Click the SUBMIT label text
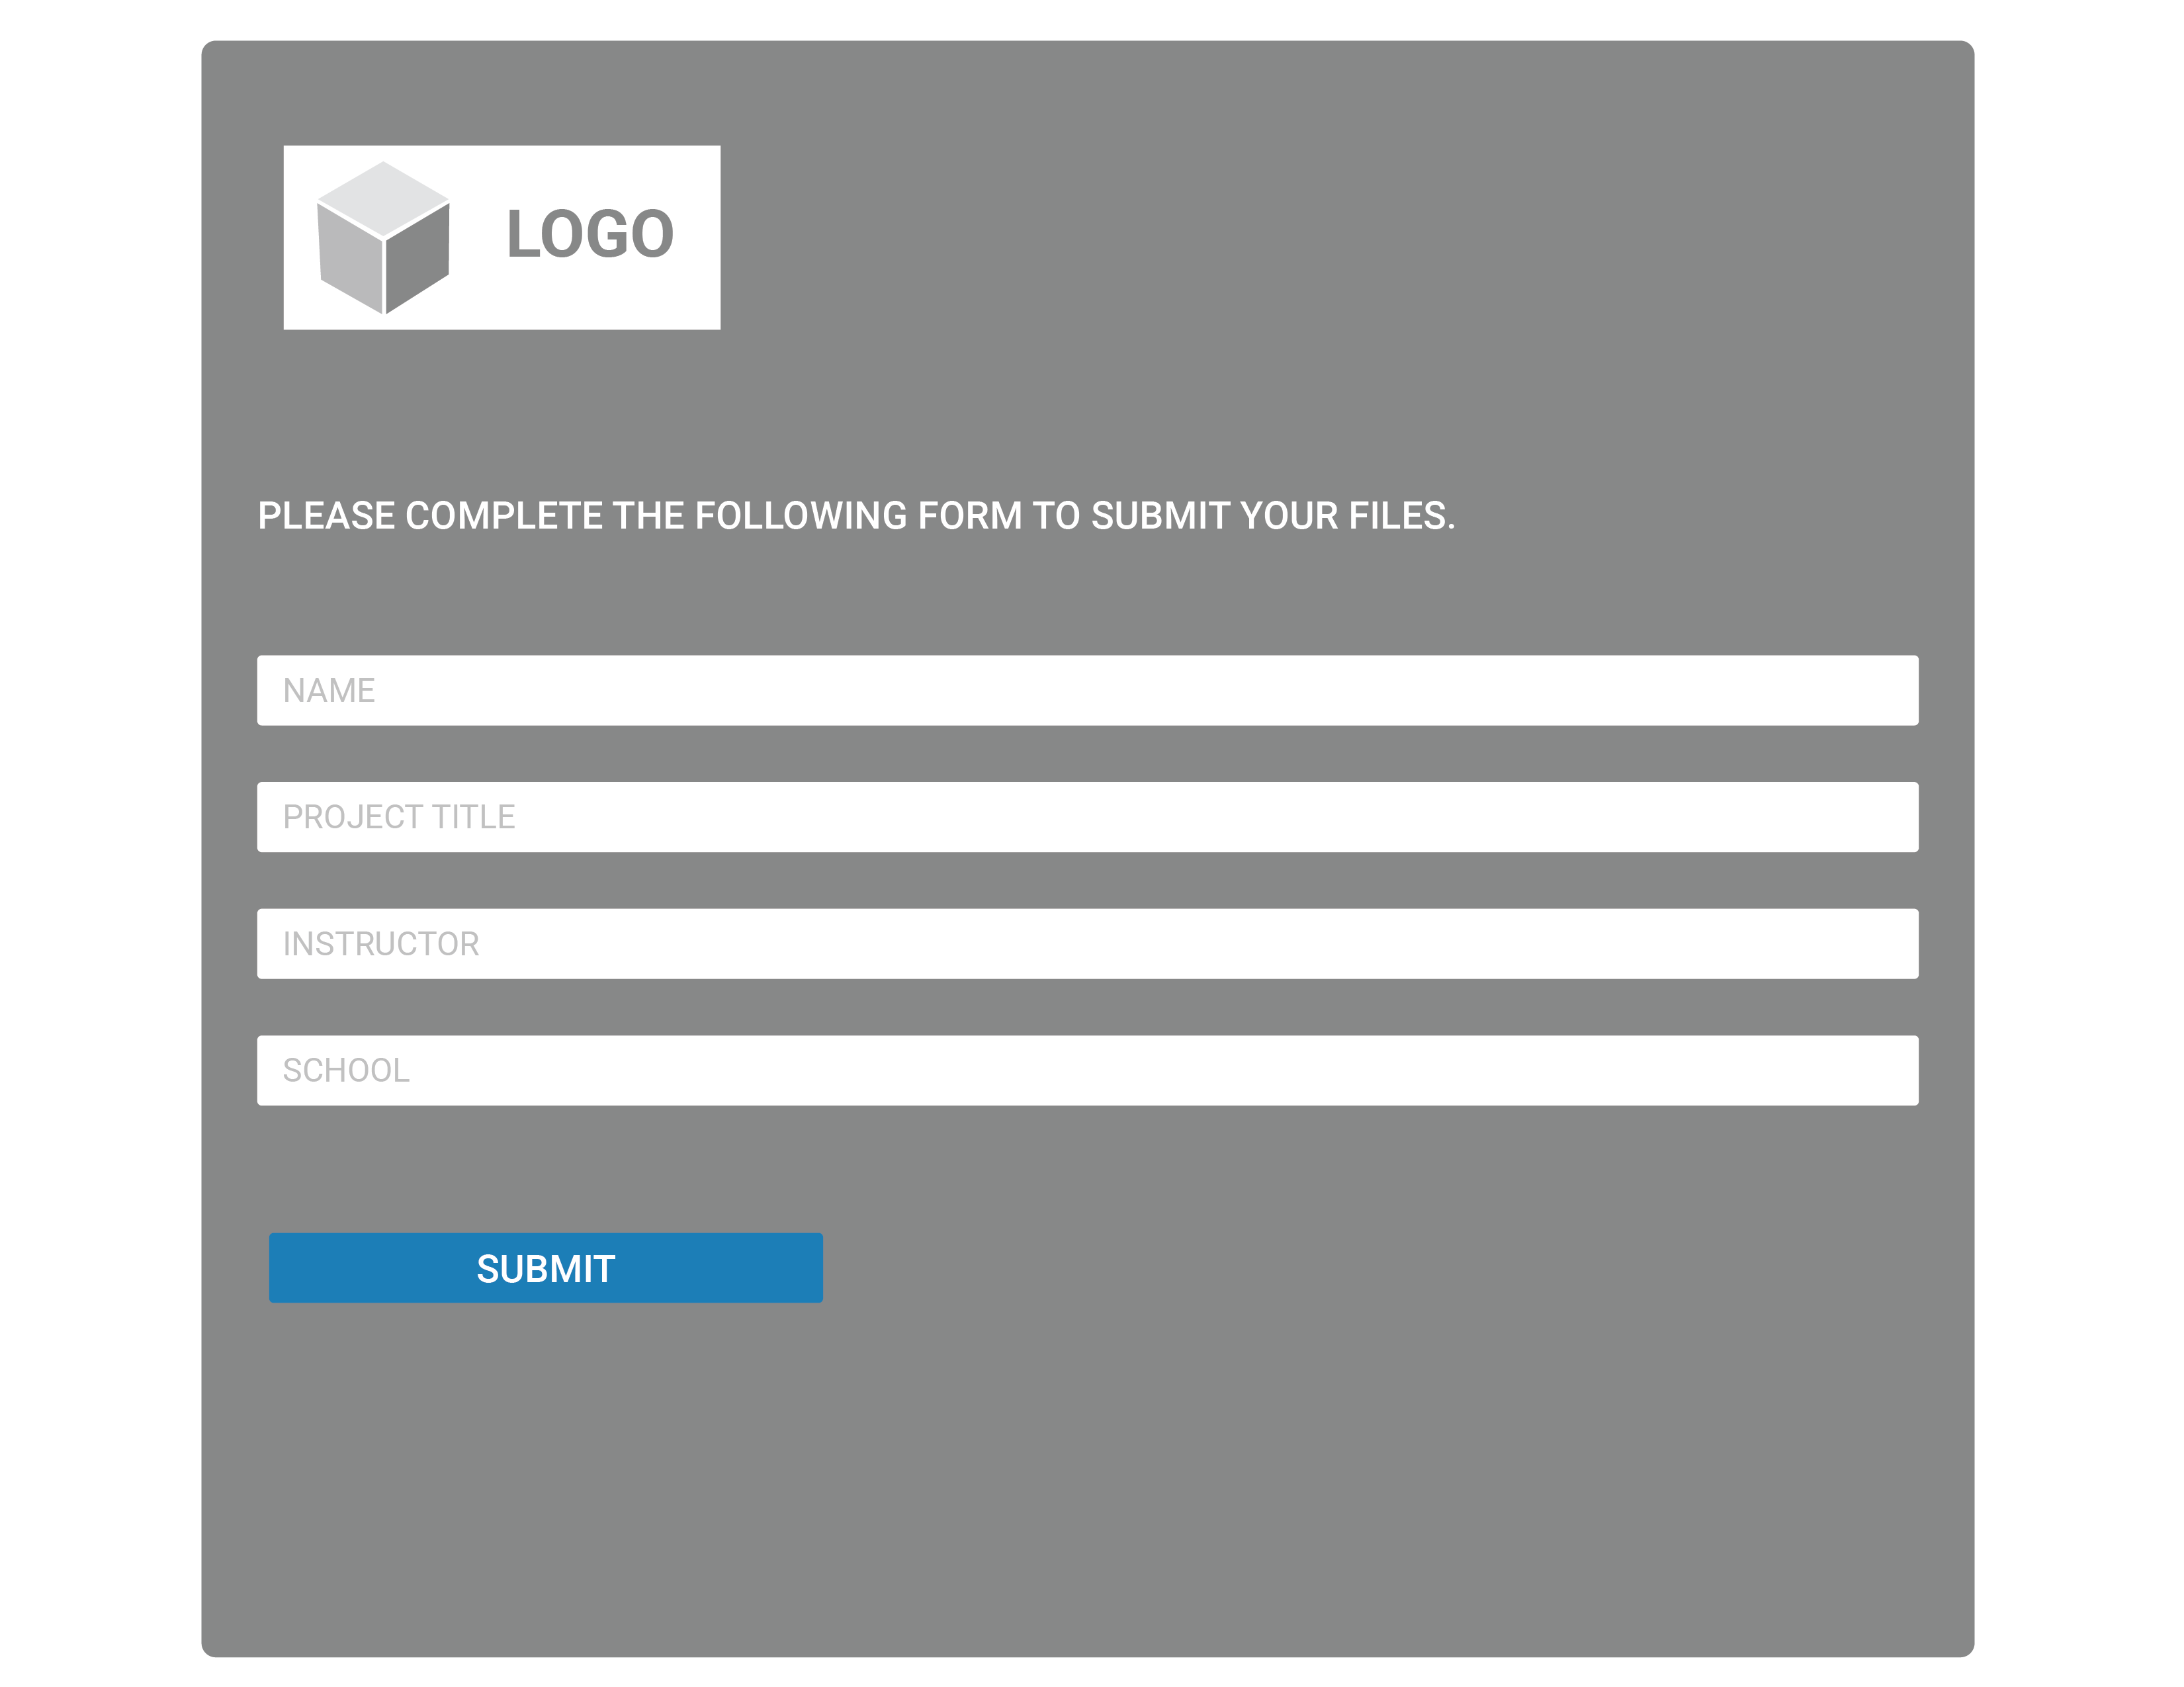The width and height of the screenshot is (2184, 1687). click(546, 1269)
